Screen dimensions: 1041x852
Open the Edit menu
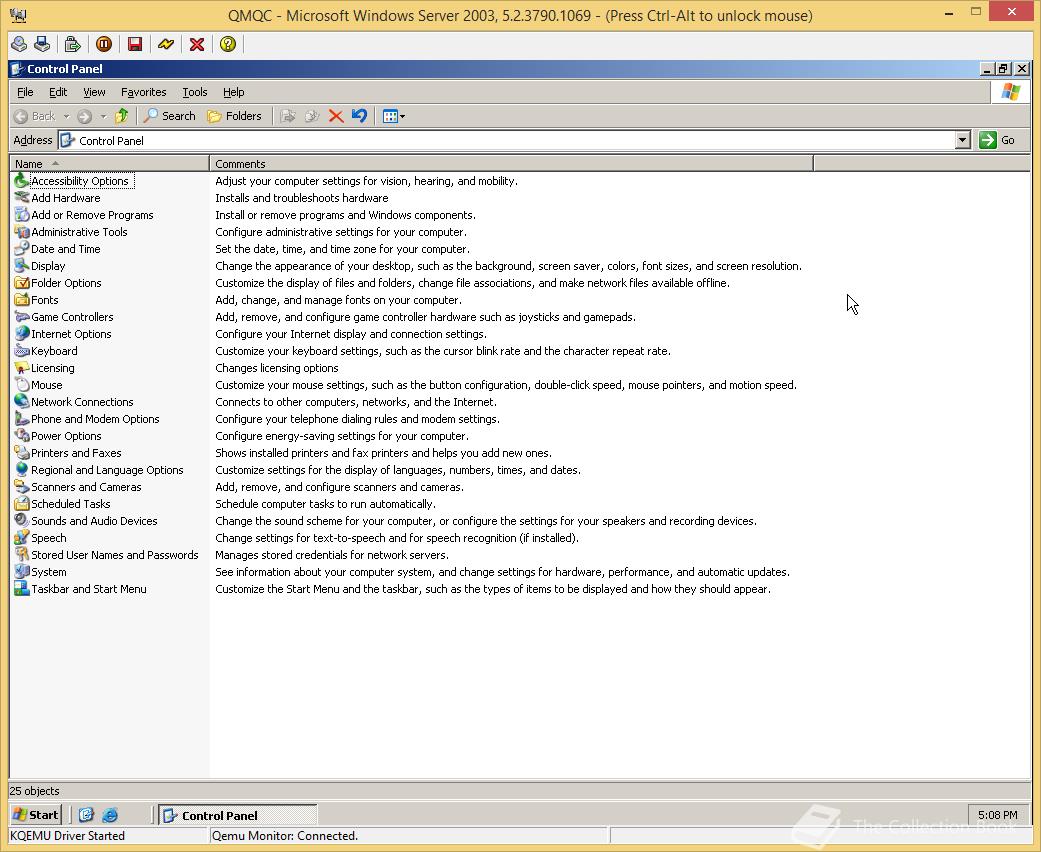[x=58, y=92]
